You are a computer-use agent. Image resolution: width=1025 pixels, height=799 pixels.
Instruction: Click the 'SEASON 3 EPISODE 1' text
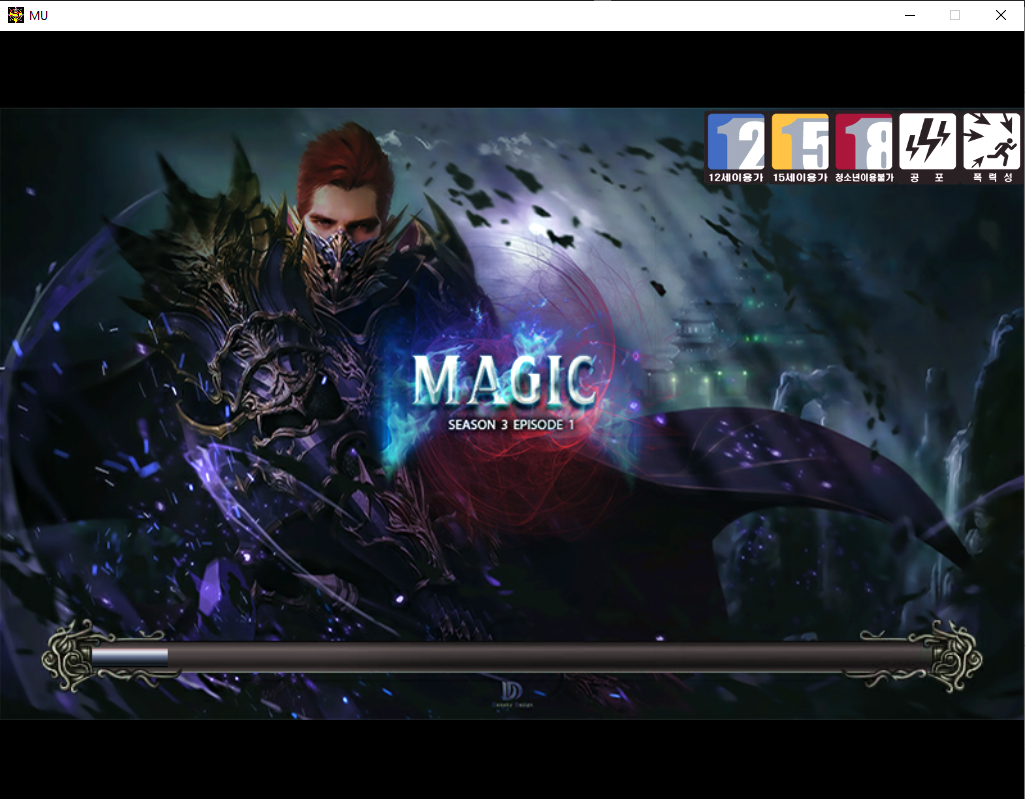pos(511,425)
